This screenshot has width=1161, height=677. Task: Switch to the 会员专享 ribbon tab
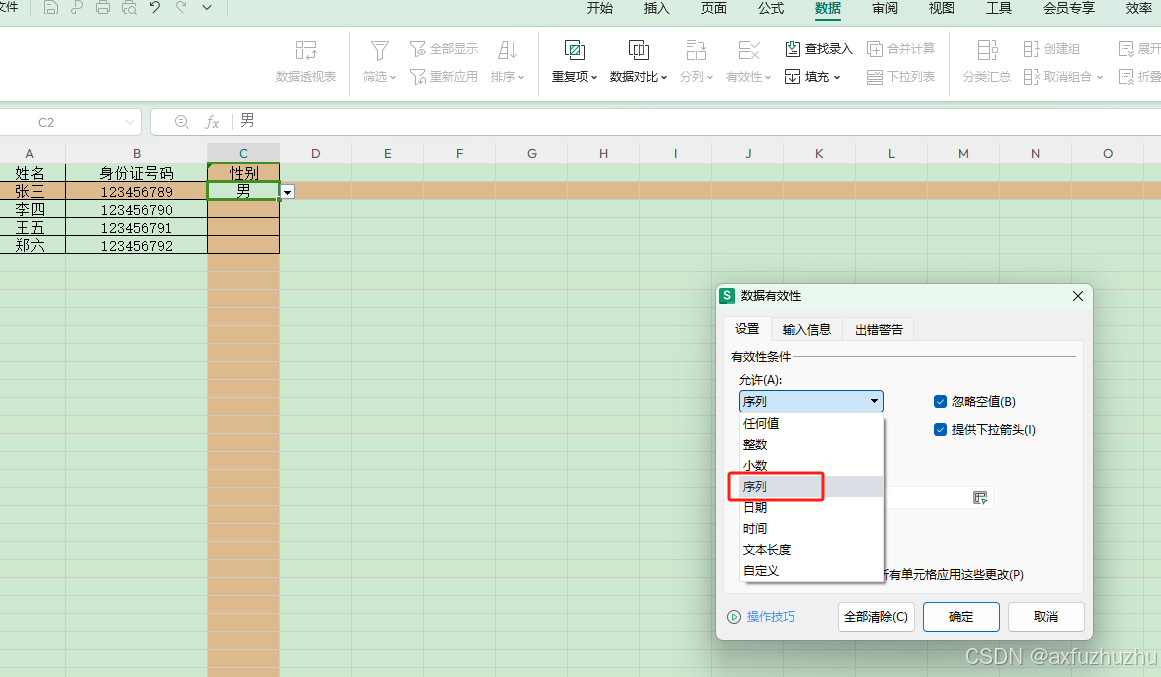(1068, 8)
